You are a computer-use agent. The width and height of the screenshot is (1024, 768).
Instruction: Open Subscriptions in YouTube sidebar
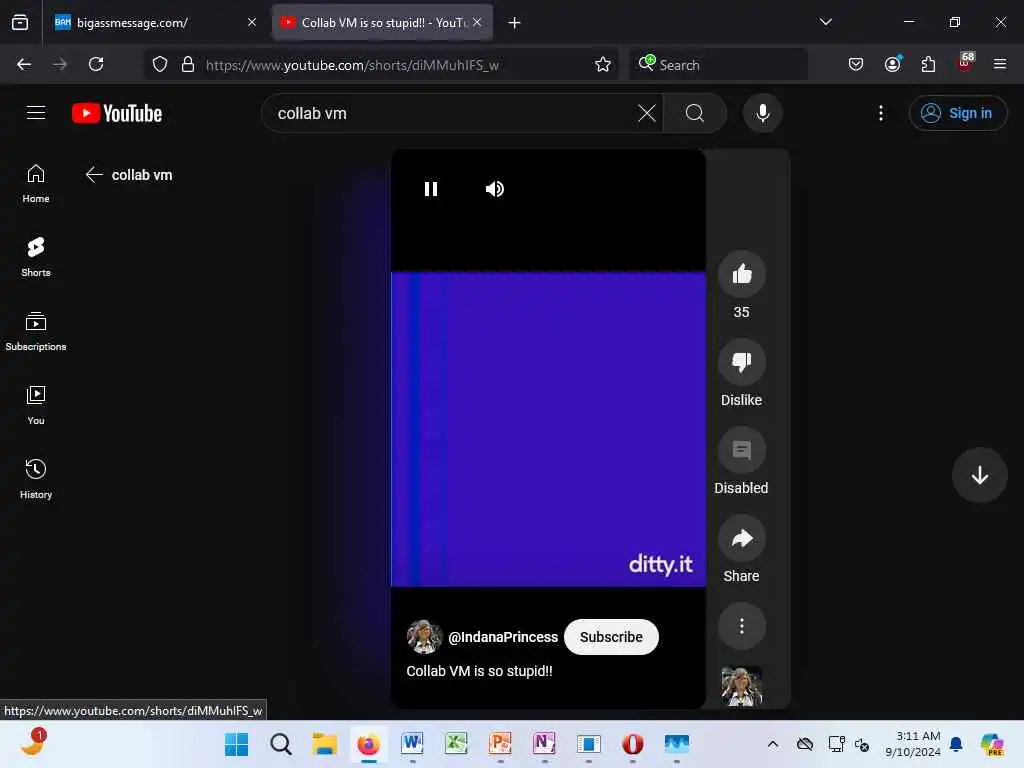(x=36, y=332)
